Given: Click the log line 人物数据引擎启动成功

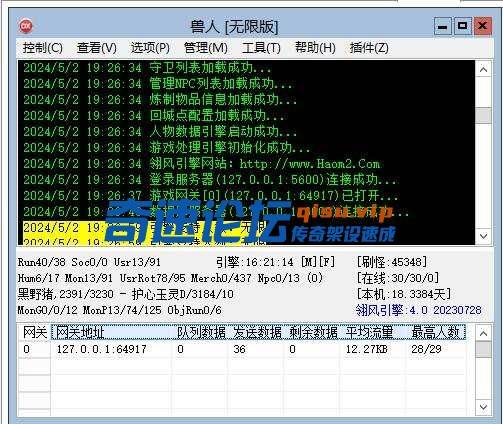Looking at the screenshot, I should pyautogui.click(x=160, y=132).
